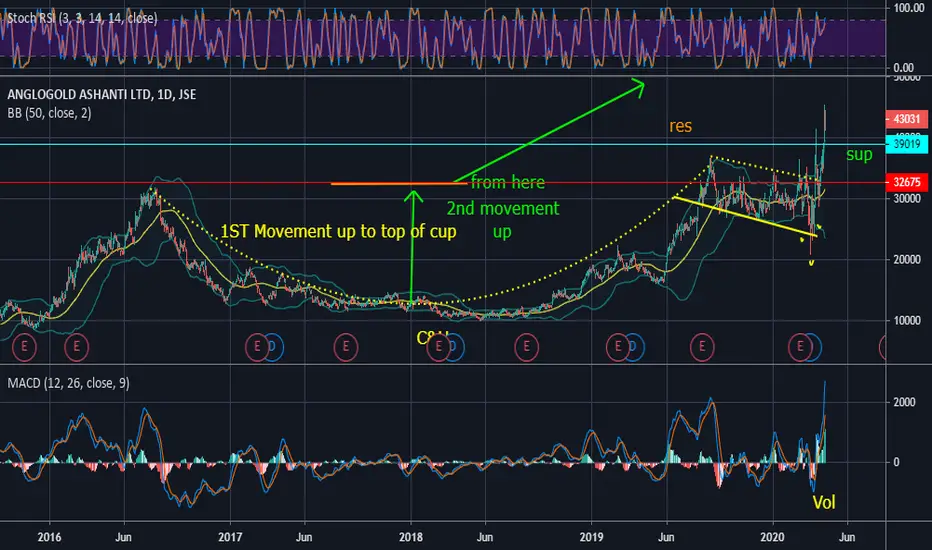Click the 30000 price axis value
932x550 pixels.
pyautogui.click(x=906, y=199)
